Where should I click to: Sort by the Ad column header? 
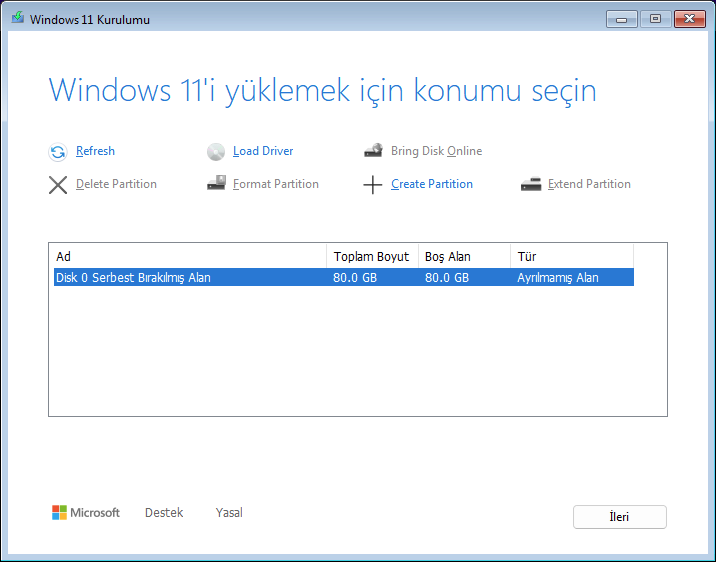(x=190, y=257)
